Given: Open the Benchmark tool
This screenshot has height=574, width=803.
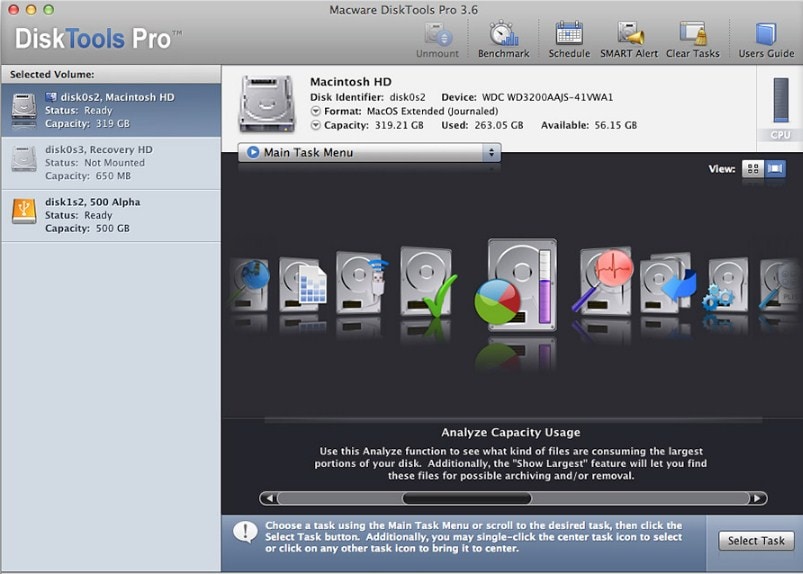Looking at the screenshot, I should [503, 39].
